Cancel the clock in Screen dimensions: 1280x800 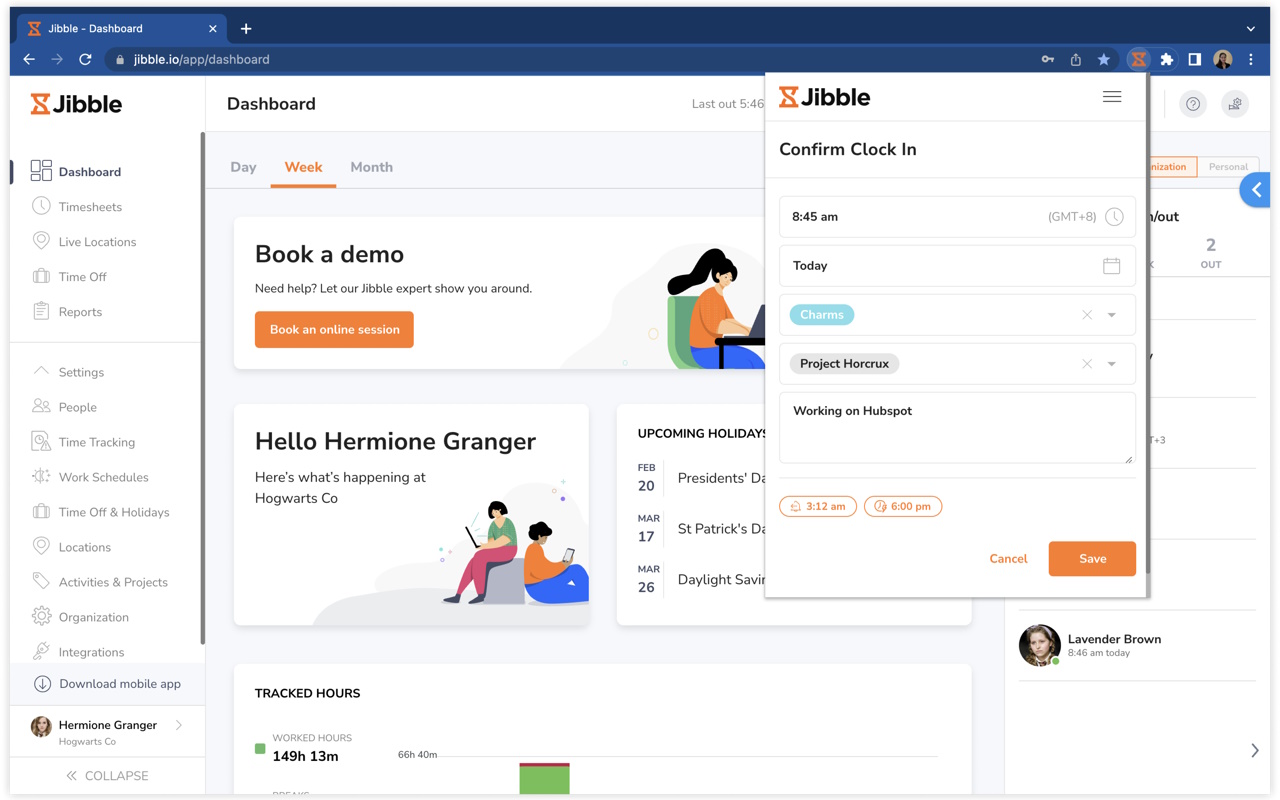(1008, 559)
